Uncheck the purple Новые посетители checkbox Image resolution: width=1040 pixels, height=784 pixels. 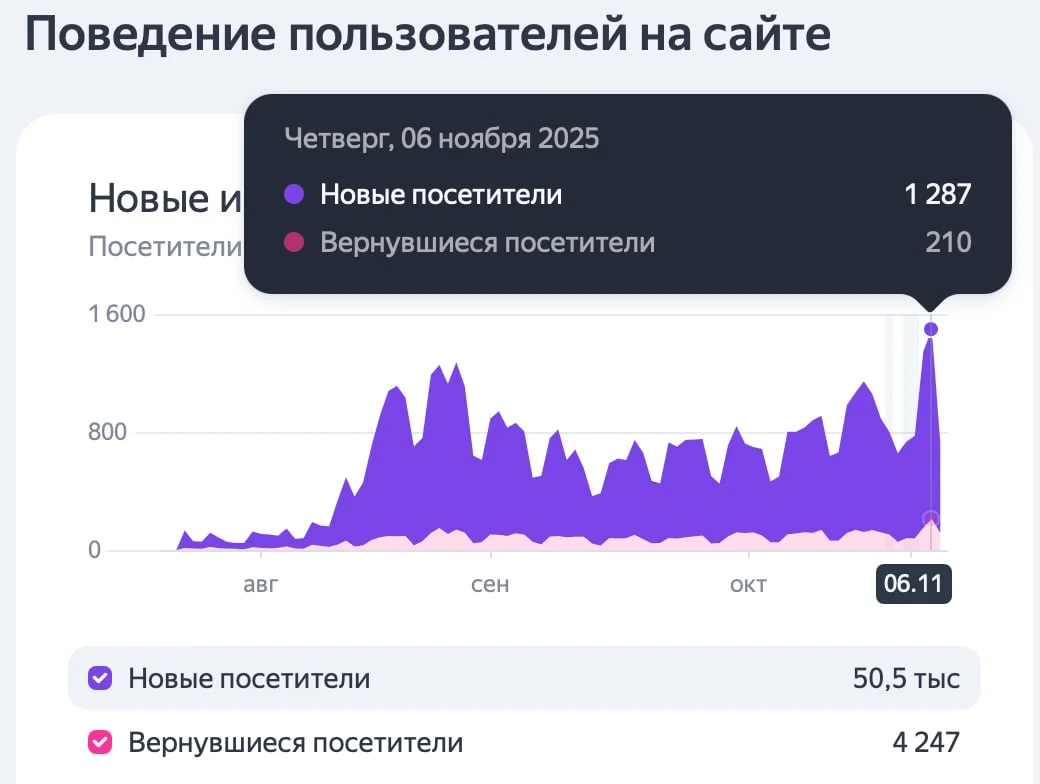pos(100,679)
